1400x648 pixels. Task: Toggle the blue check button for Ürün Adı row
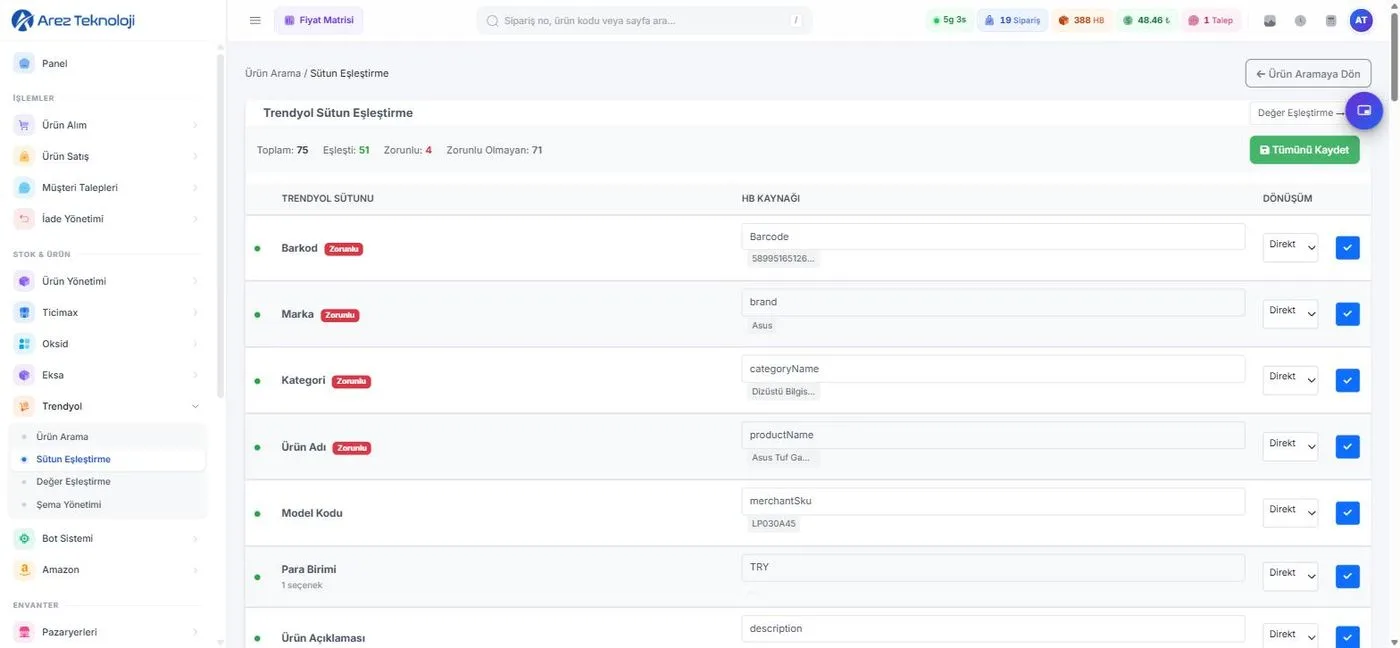point(1347,446)
